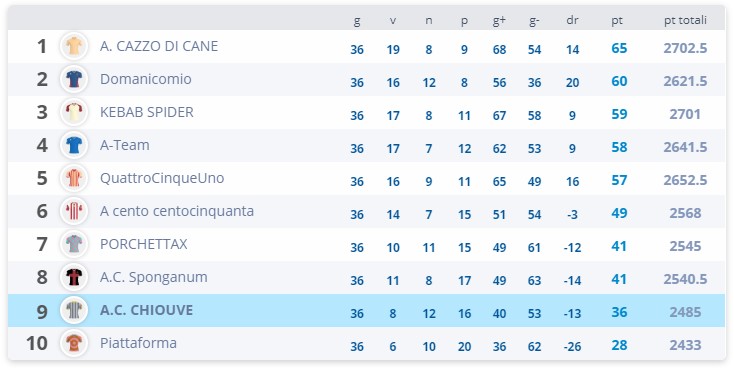Image resolution: width=734 pixels, height=370 pixels.
Task: Click the QuattroCinqueUno striped jersey icon
Action: (x=74, y=178)
